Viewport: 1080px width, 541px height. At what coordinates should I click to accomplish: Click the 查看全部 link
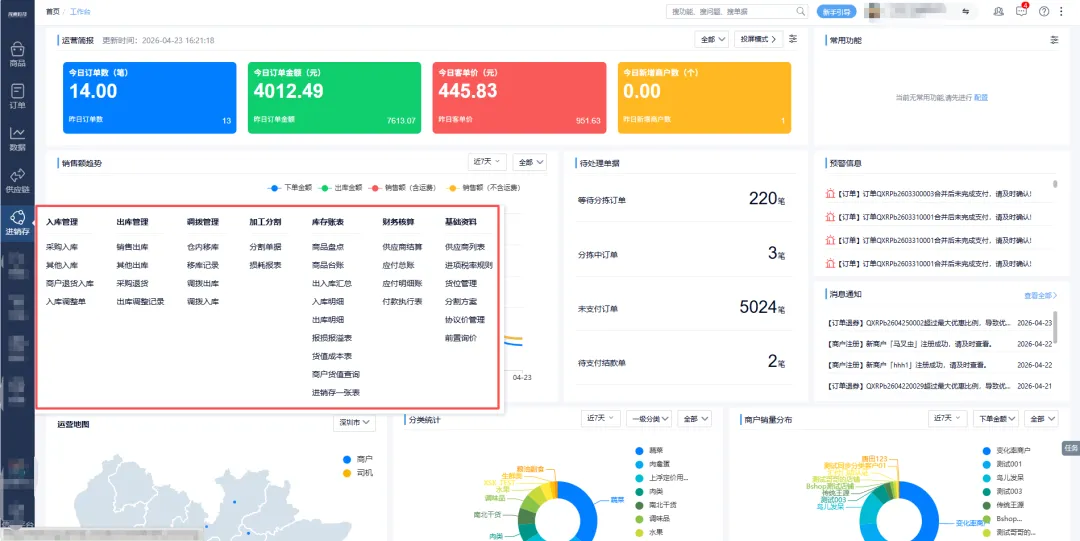click(x=1040, y=296)
